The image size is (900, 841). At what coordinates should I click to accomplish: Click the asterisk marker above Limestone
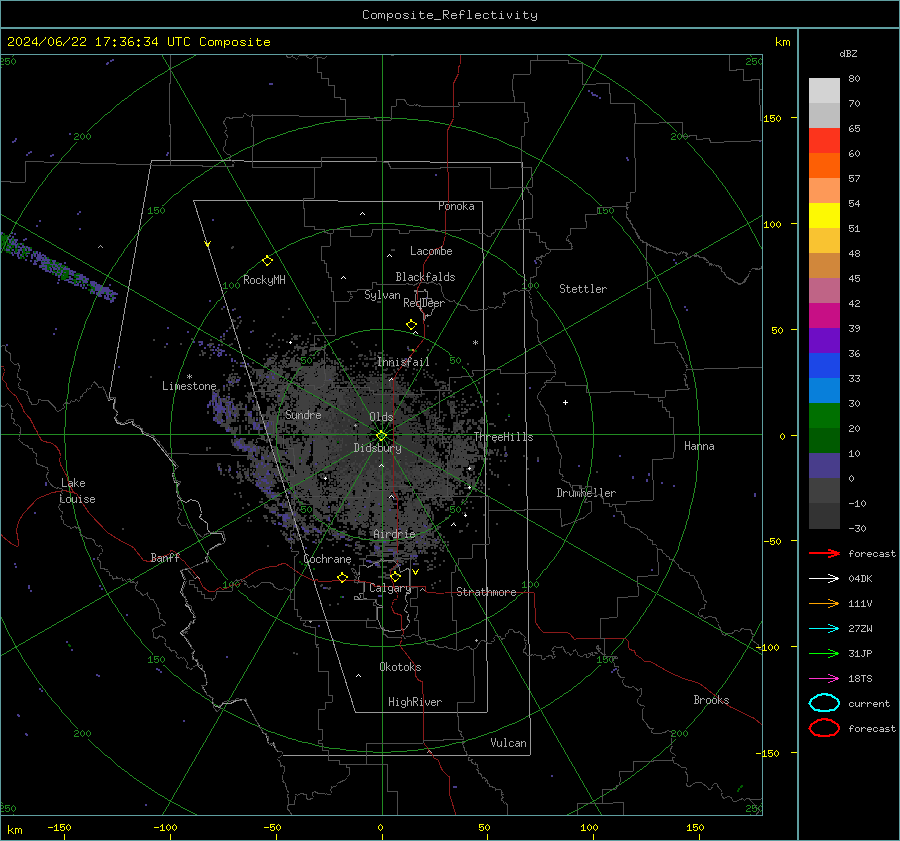pos(189,377)
